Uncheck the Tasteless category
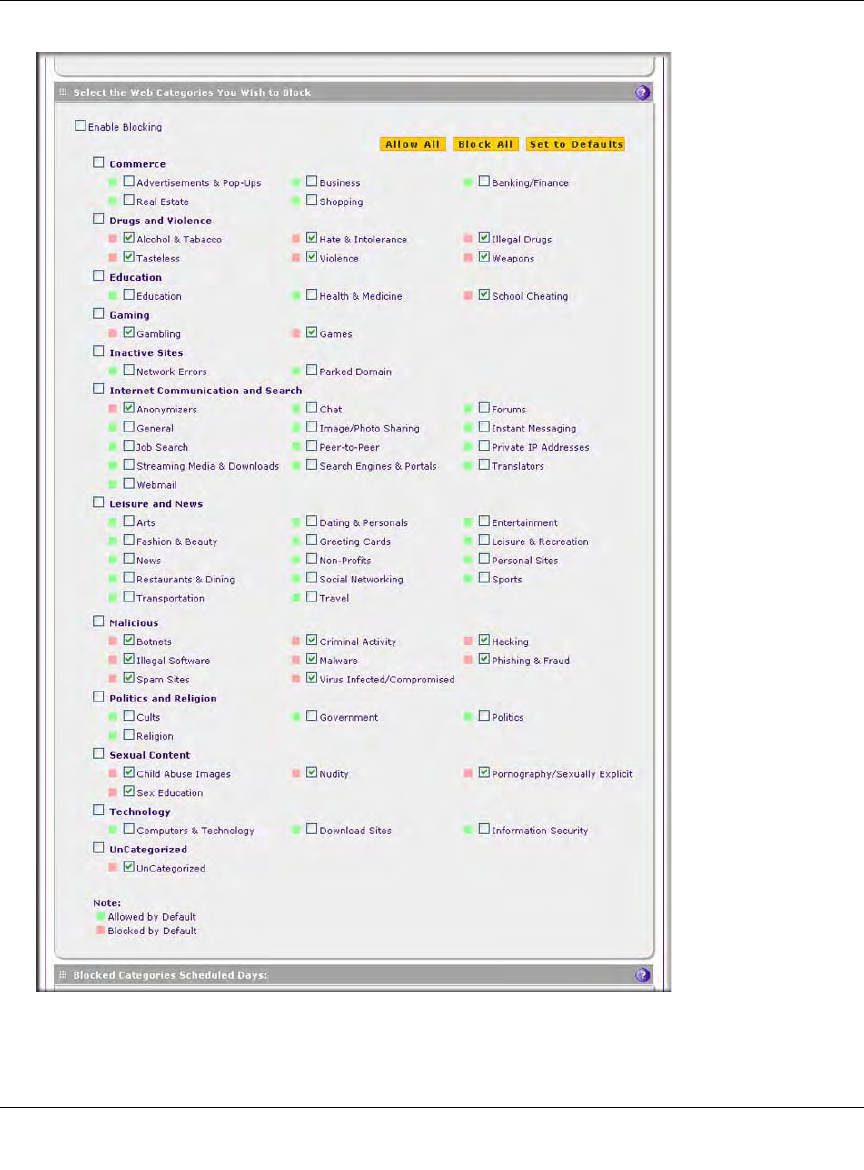Viewport: 864px width, 1170px height. point(129,257)
